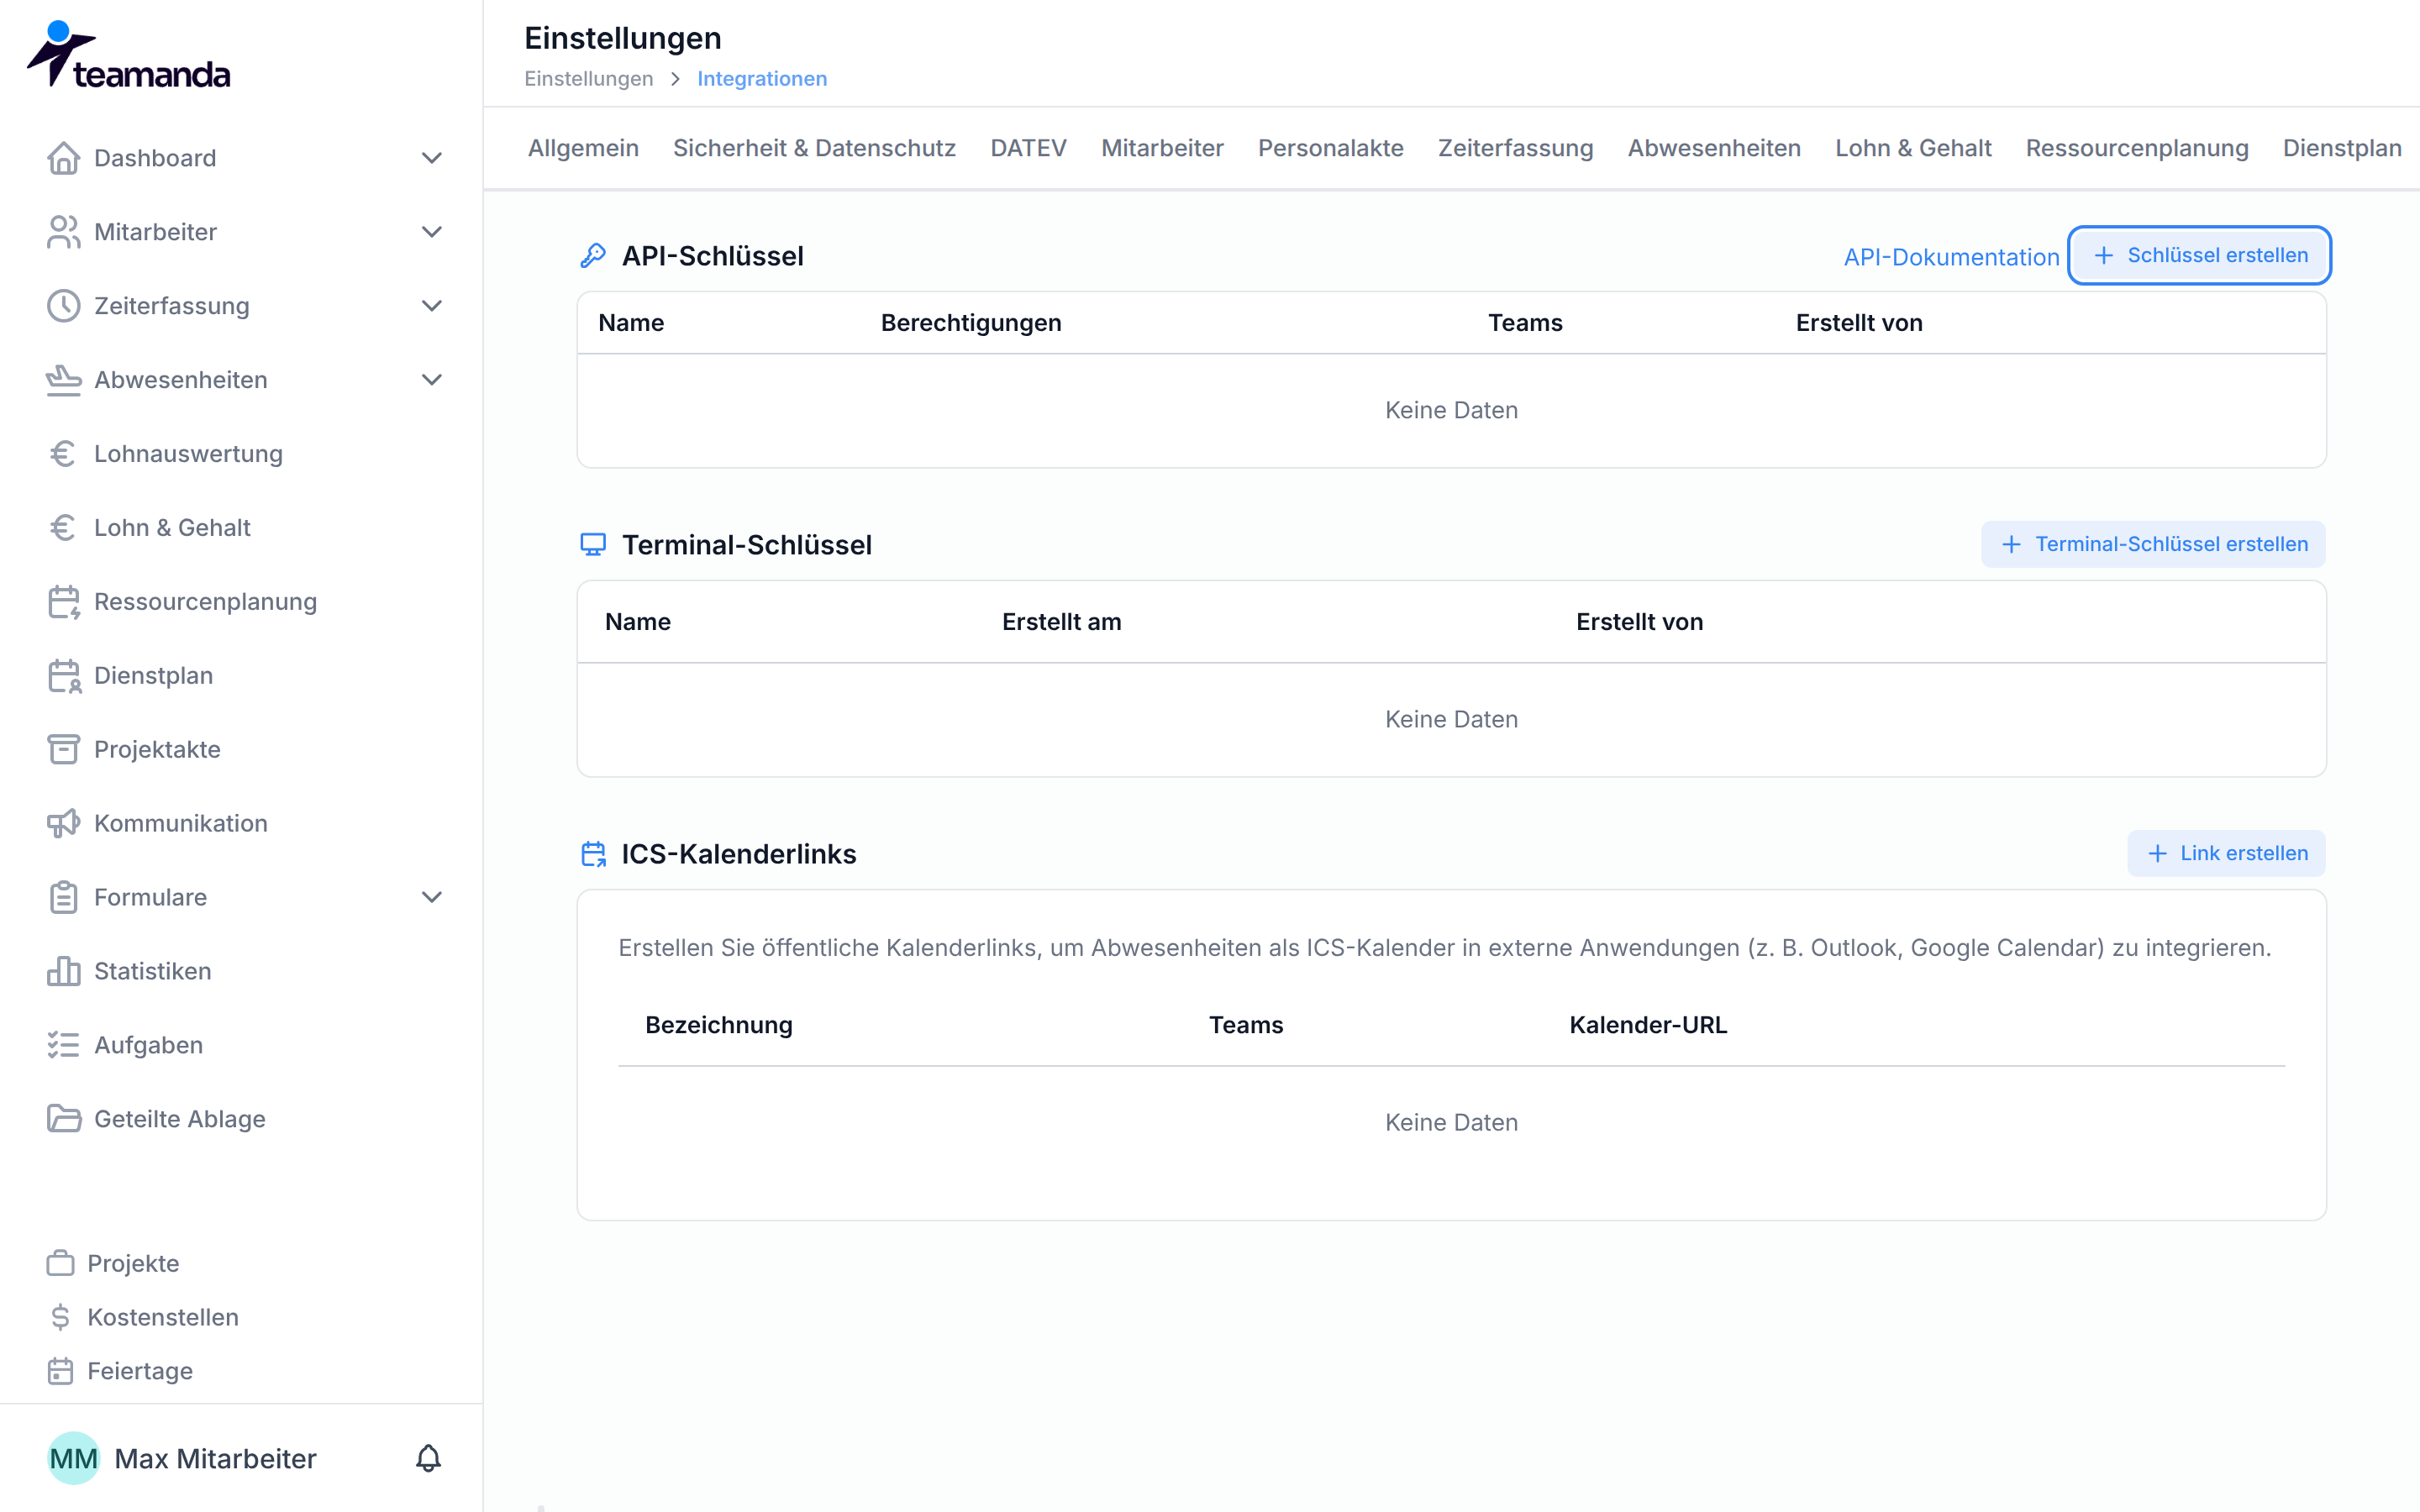
Task: Click the Geteilte Ablage folder icon
Action: [64, 1119]
